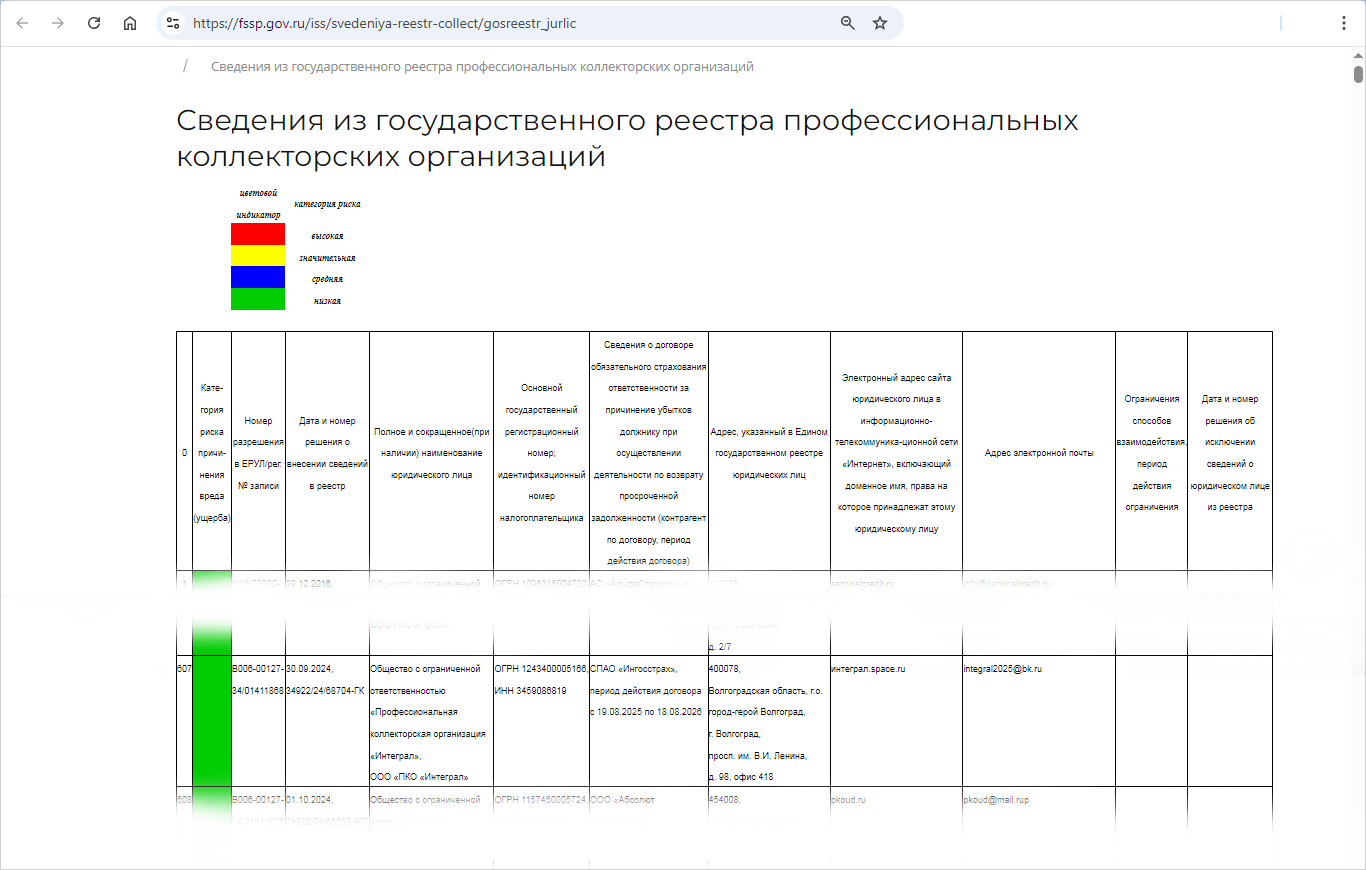Click the pkoud.ru website address
This screenshot has height=870, width=1366.
tap(850, 800)
